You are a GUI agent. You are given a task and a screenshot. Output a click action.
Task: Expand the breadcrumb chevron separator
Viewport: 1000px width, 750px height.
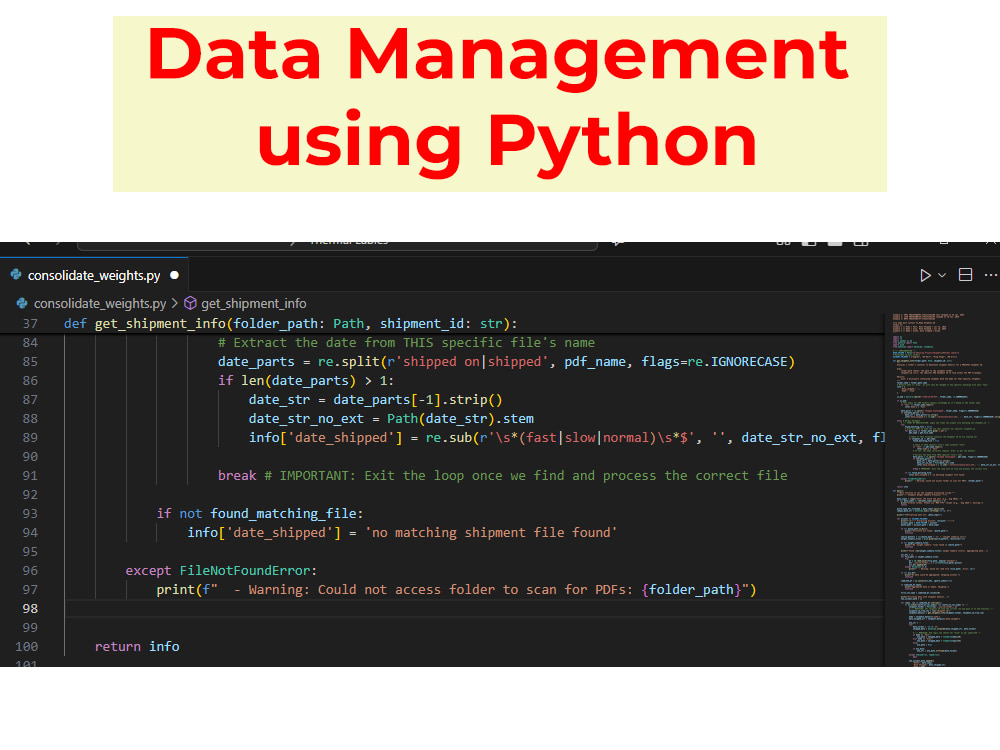[x=175, y=304]
